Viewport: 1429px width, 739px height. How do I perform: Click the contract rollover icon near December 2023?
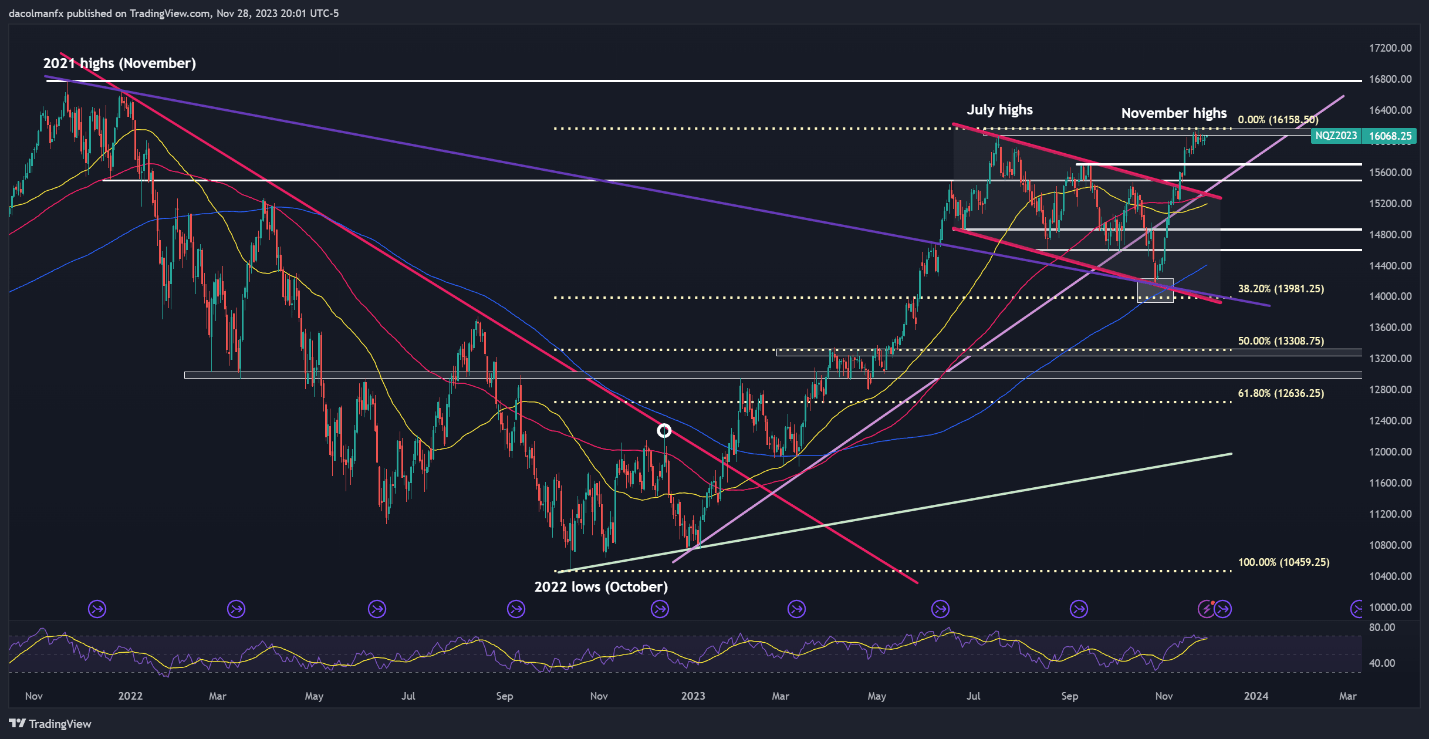(x=1223, y=607)
